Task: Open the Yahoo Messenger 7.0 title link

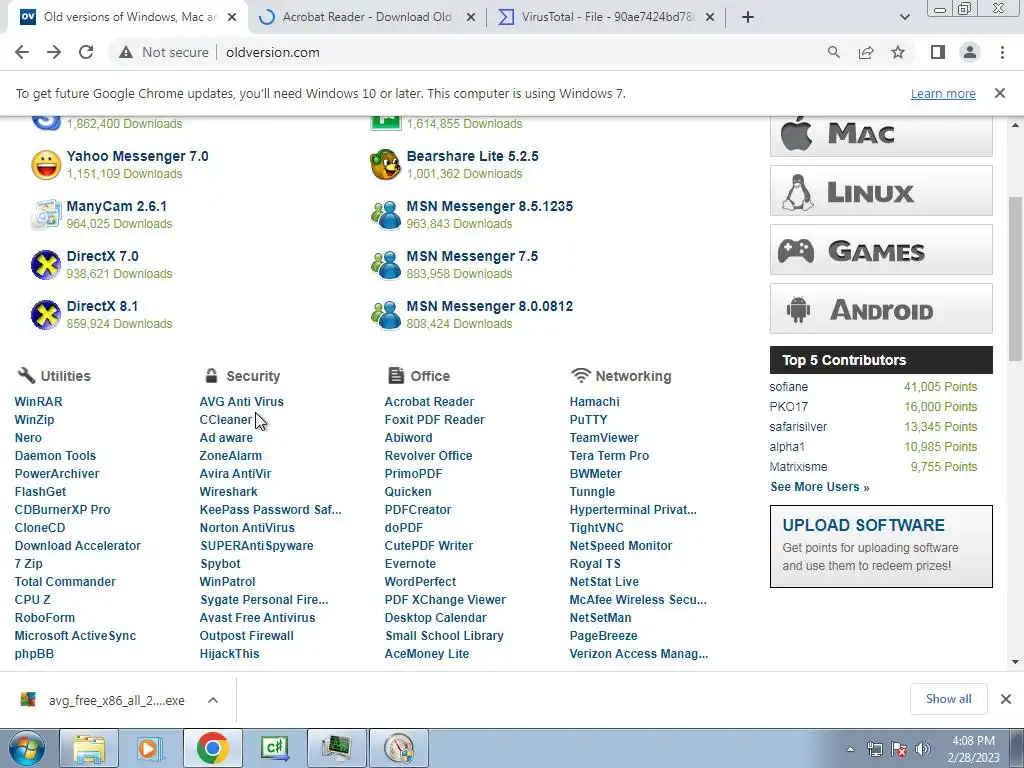Action: [x=138, y=156]
